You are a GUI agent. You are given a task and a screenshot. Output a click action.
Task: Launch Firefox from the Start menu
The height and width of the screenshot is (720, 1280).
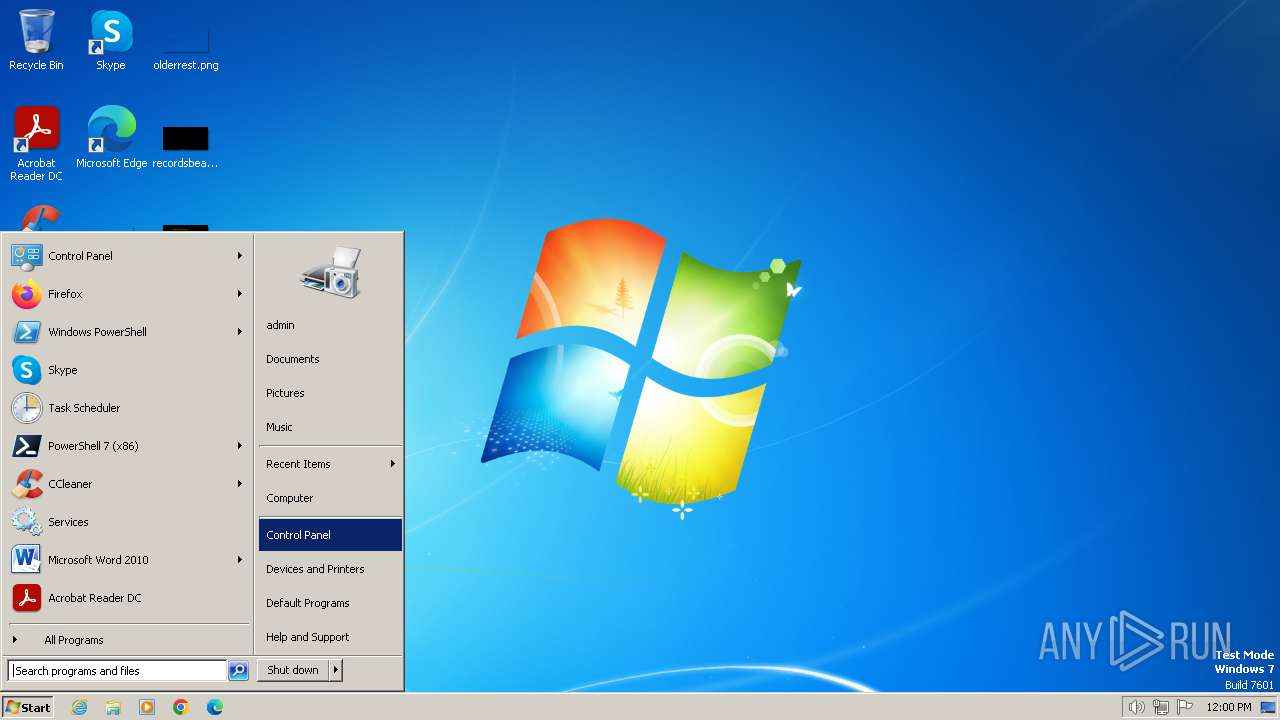click(x=127, y=294)
